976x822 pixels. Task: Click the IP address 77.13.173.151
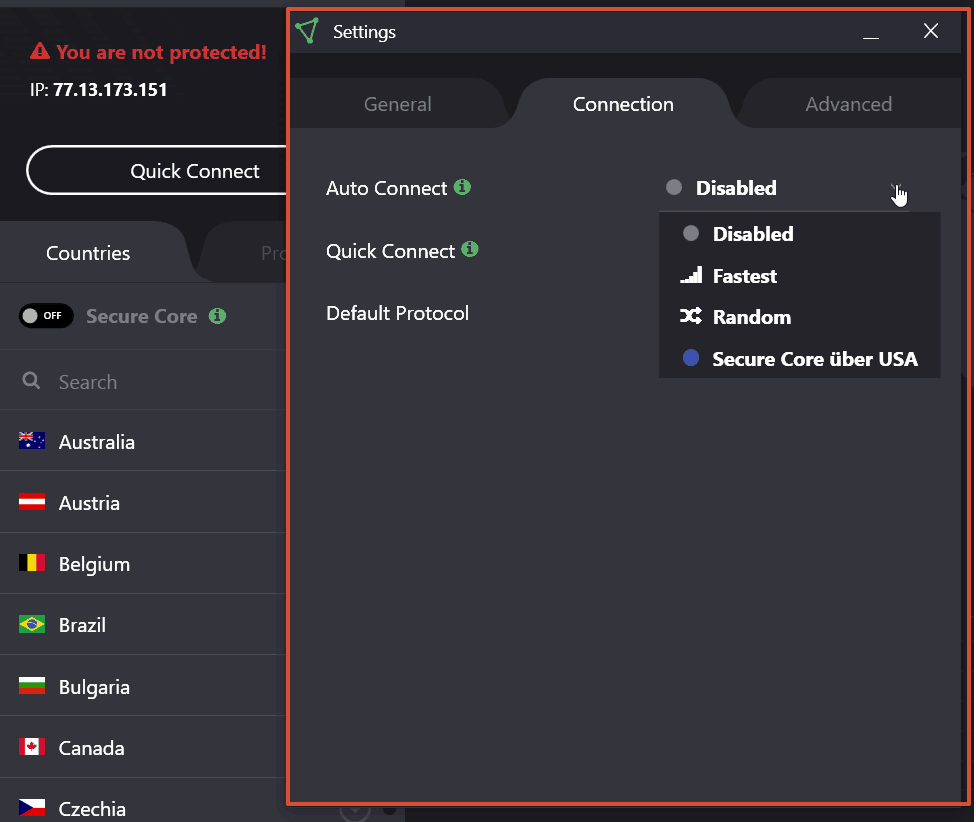pyautogui.click(x=110, y=90)
